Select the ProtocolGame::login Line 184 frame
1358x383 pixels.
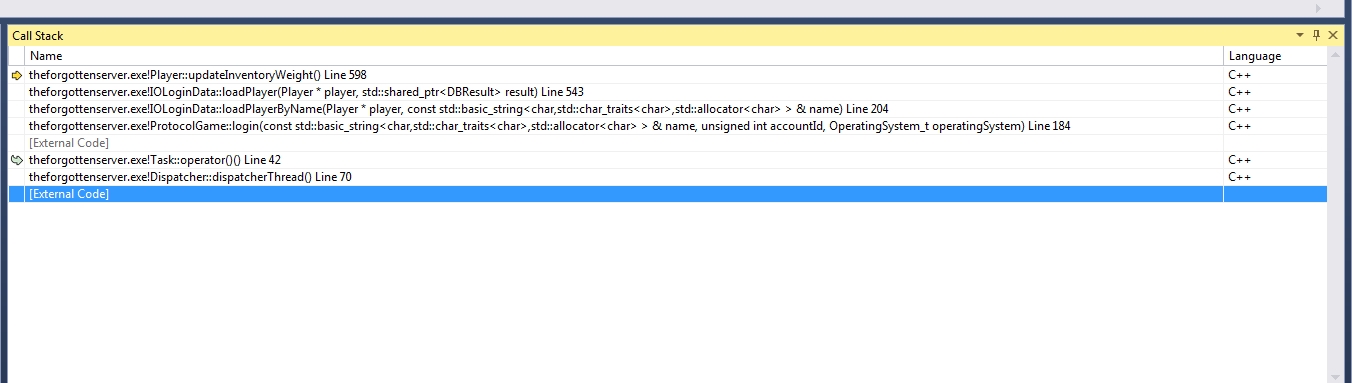(x=668, y=126)
